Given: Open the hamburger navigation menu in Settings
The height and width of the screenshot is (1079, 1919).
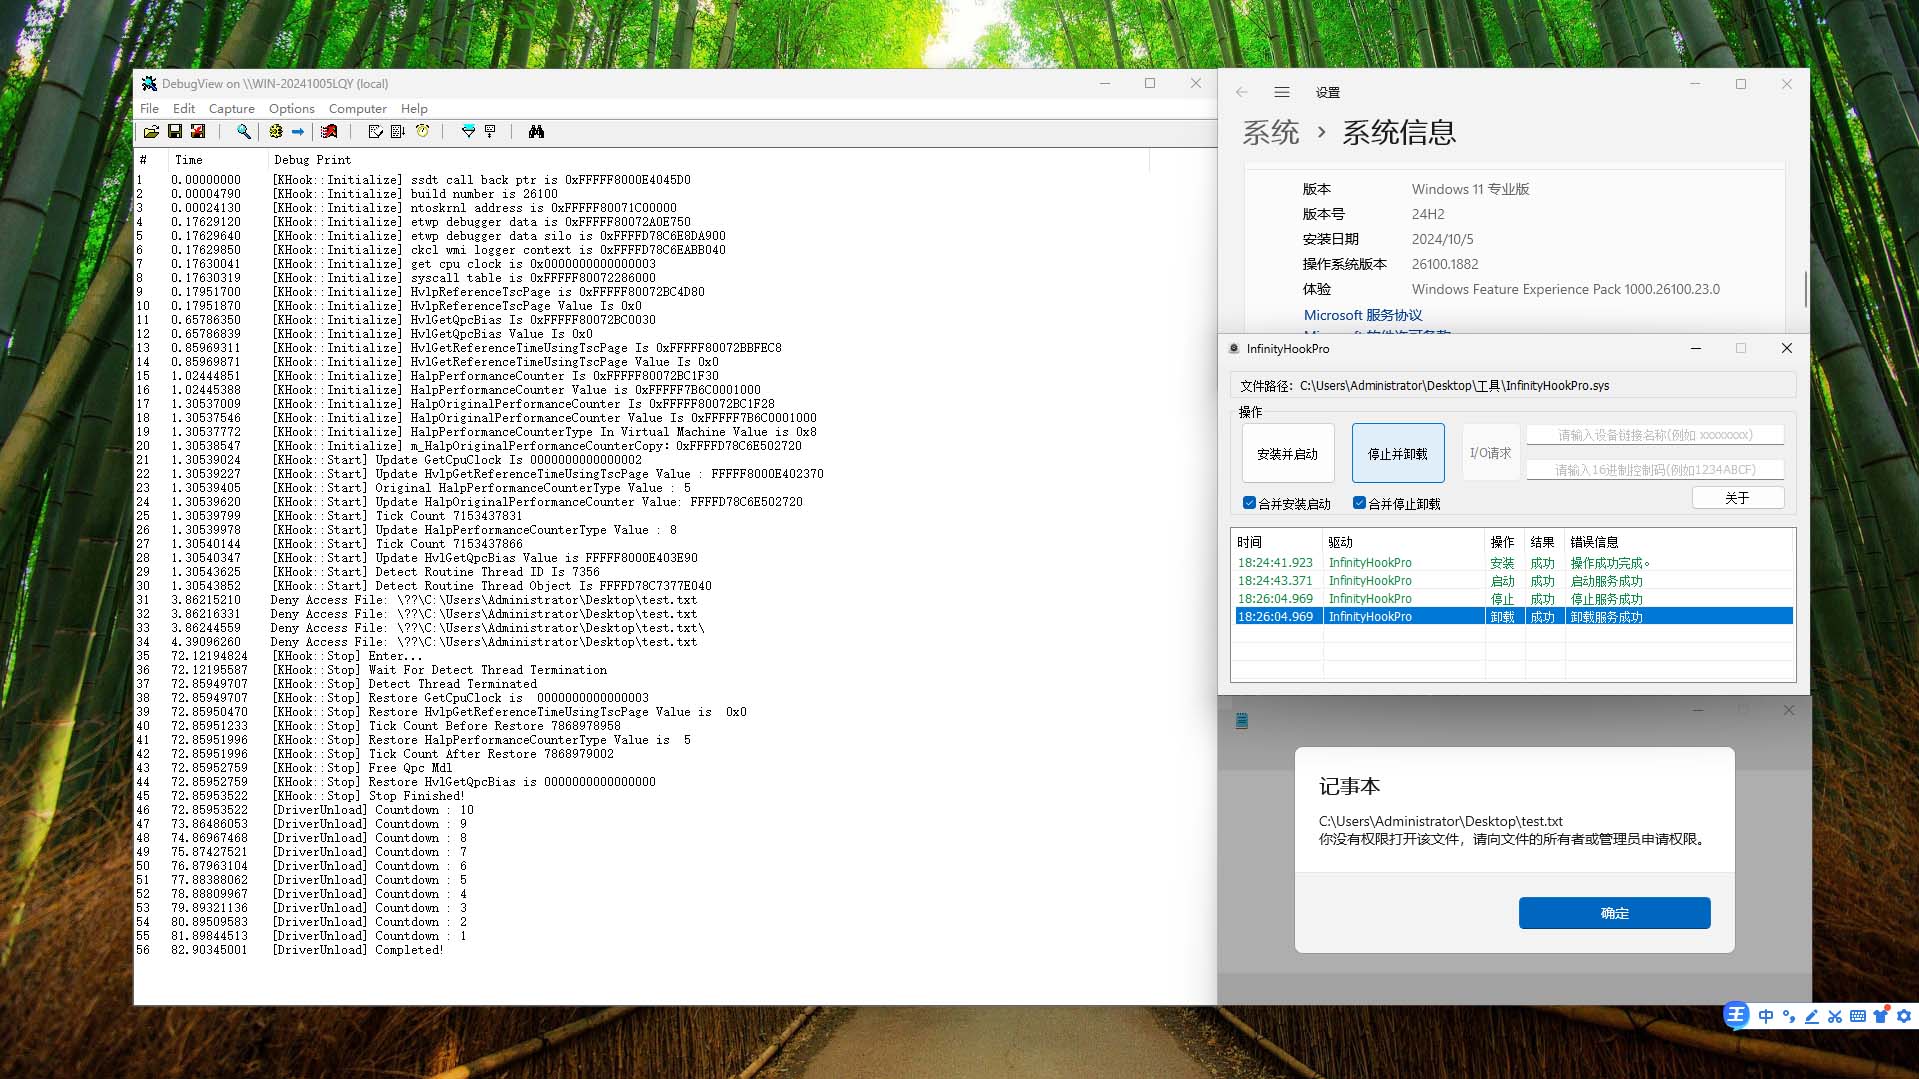Looking at the screenshot, I should coord(1282,92).
